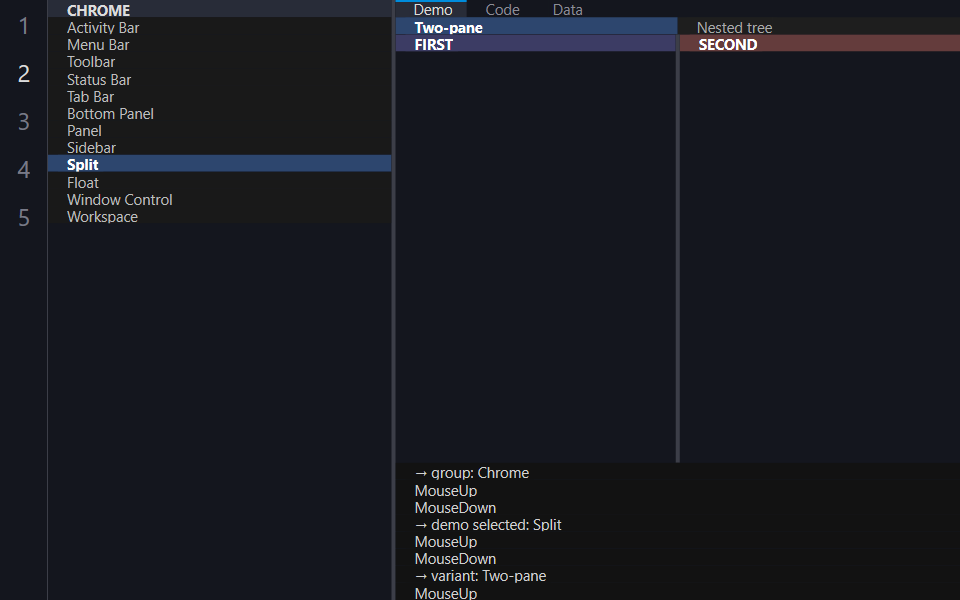Choose Bottom Panel from the list
Viewport: 960px width, 600px height.
[219, 114]
